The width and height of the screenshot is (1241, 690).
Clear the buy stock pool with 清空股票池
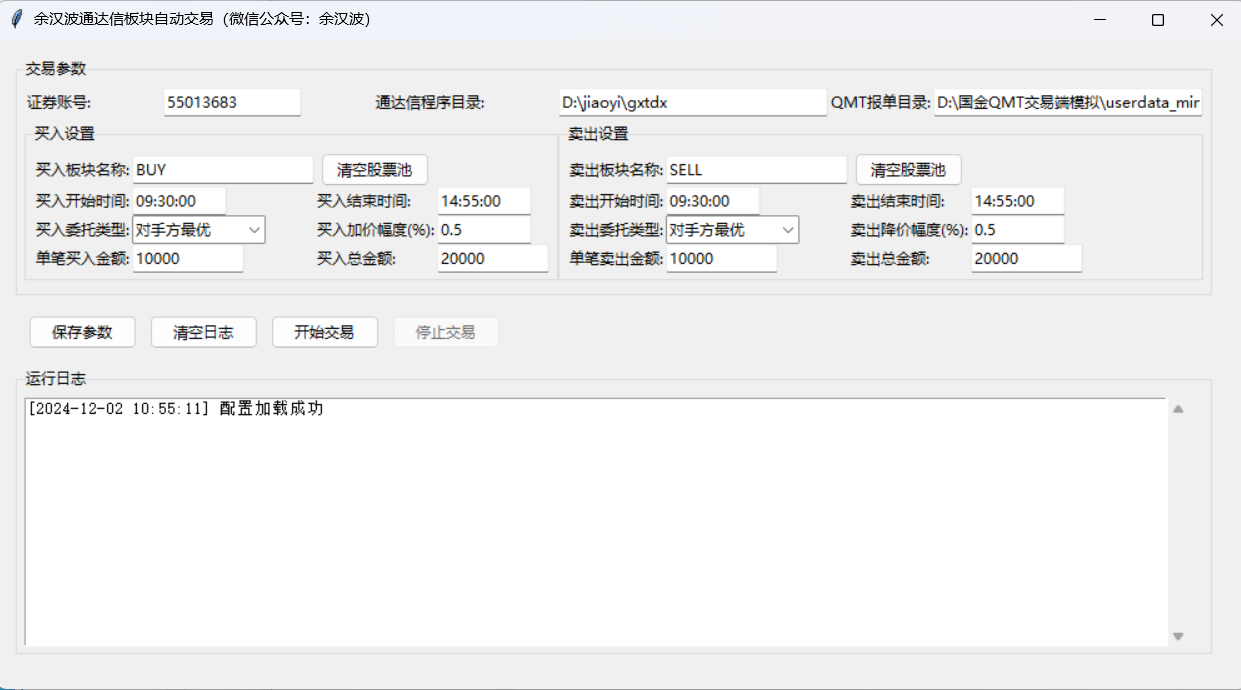click(374, 170)
